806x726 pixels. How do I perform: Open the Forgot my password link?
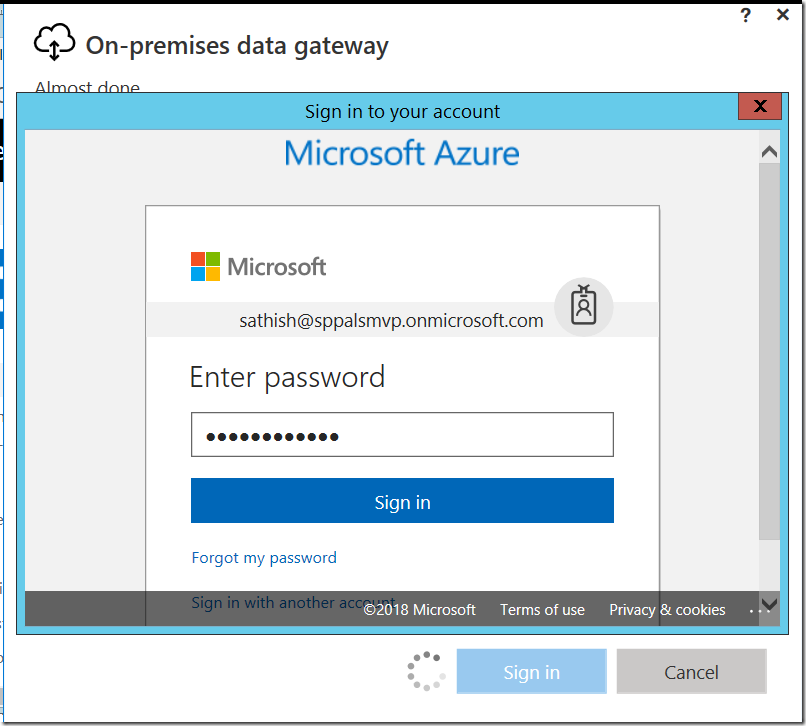[264, 558]
